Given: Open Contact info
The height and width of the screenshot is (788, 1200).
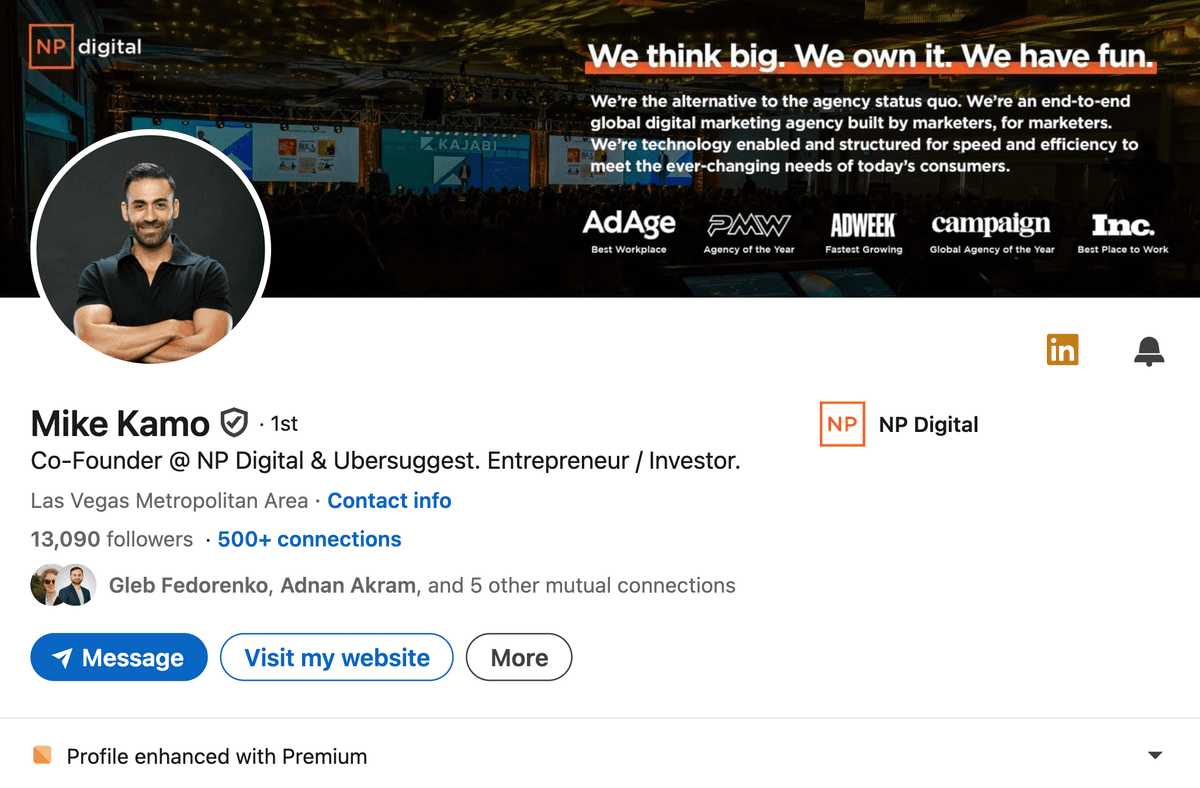Looking at the screenshot, I should 389,501.
